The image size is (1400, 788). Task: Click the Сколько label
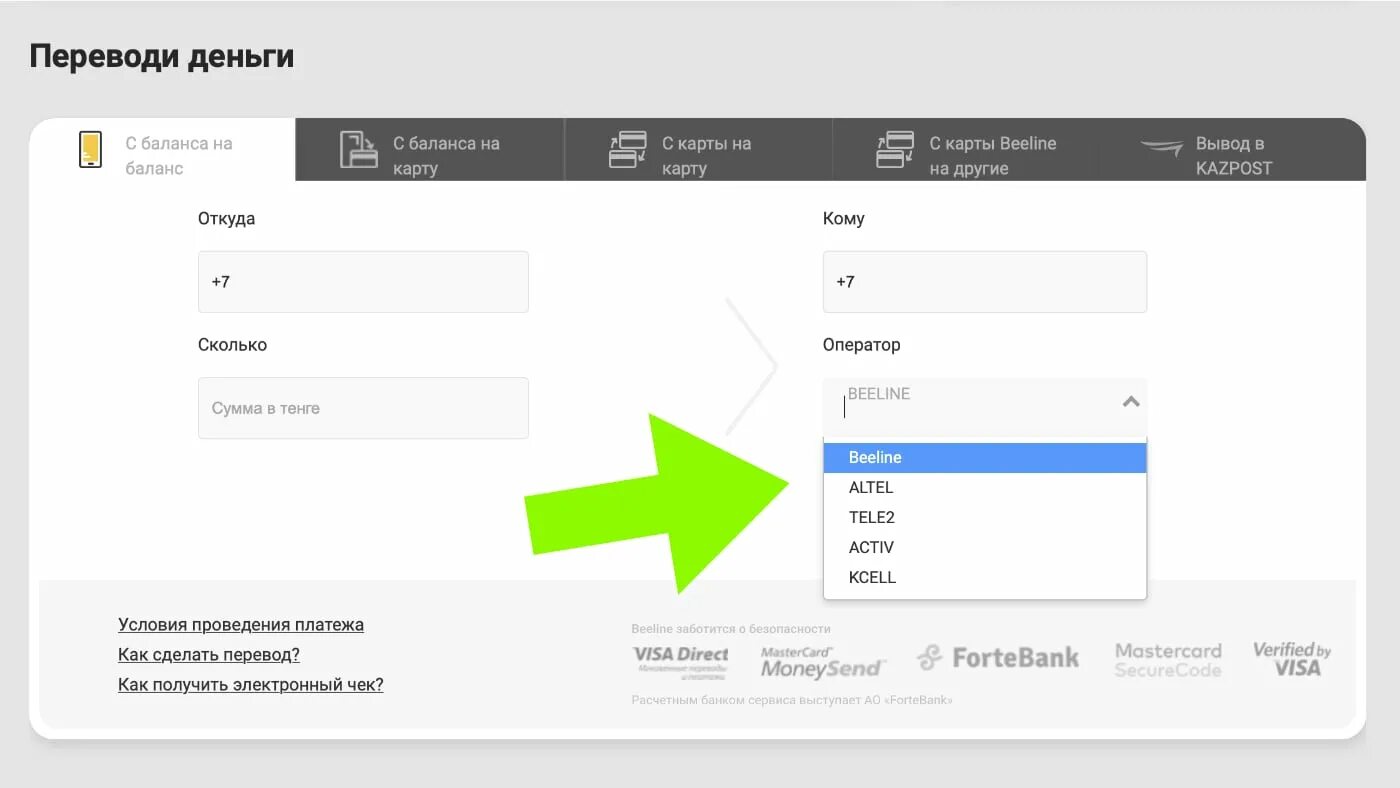click(x=233, y=345)
